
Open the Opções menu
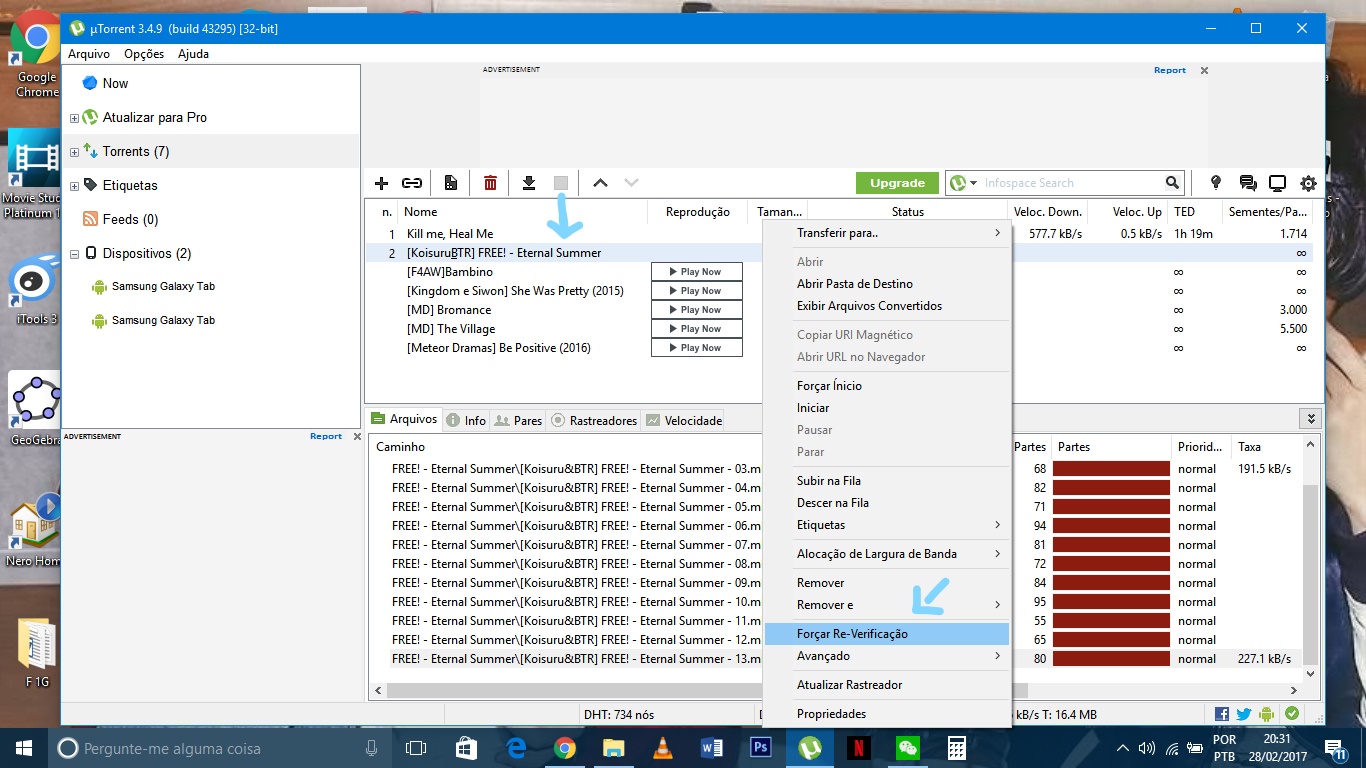tap(144, 54)
